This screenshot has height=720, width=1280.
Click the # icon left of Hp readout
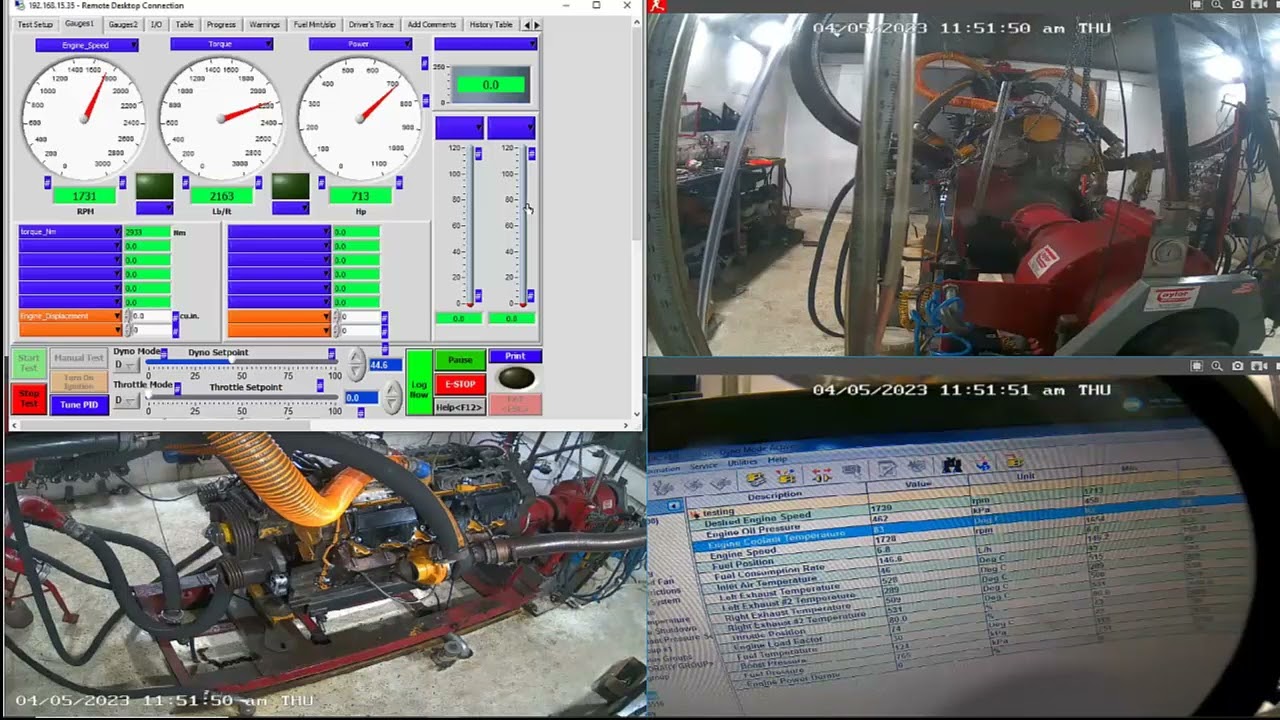coord(322,182)
